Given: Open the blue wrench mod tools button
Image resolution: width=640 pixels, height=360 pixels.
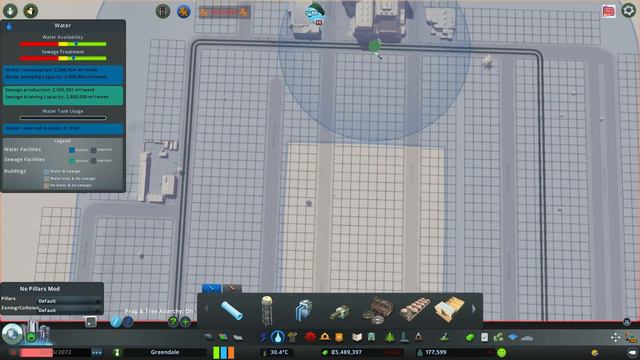Looking at the screenshot, I should (184, 11).
